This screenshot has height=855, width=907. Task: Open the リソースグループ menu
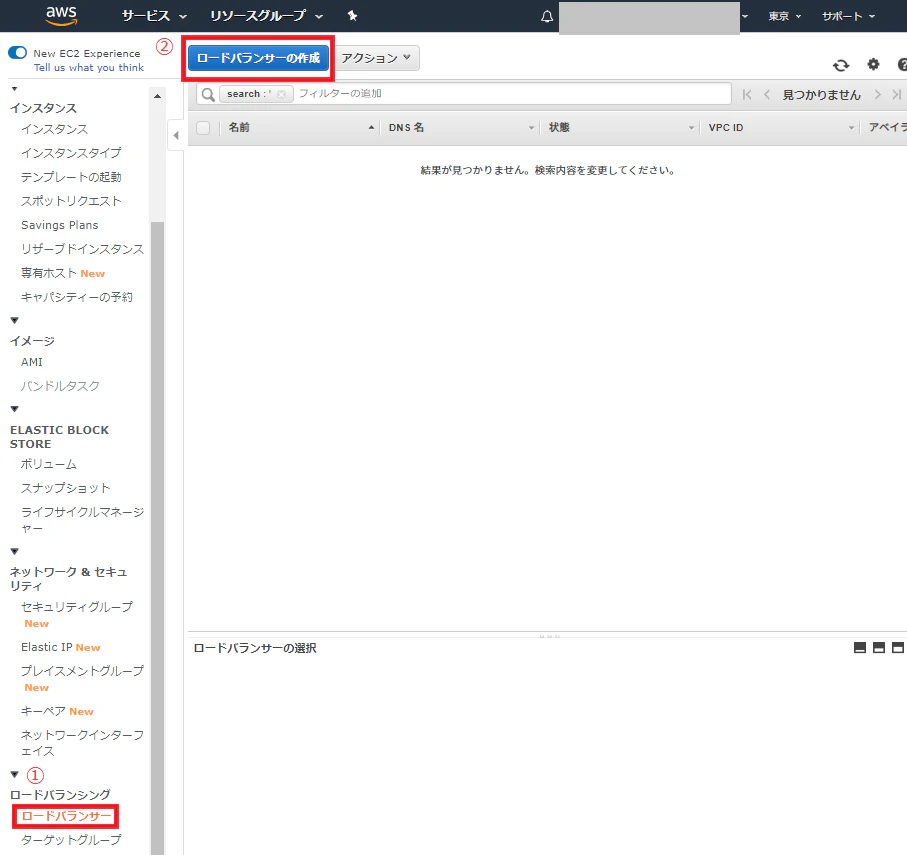point(266,16)
